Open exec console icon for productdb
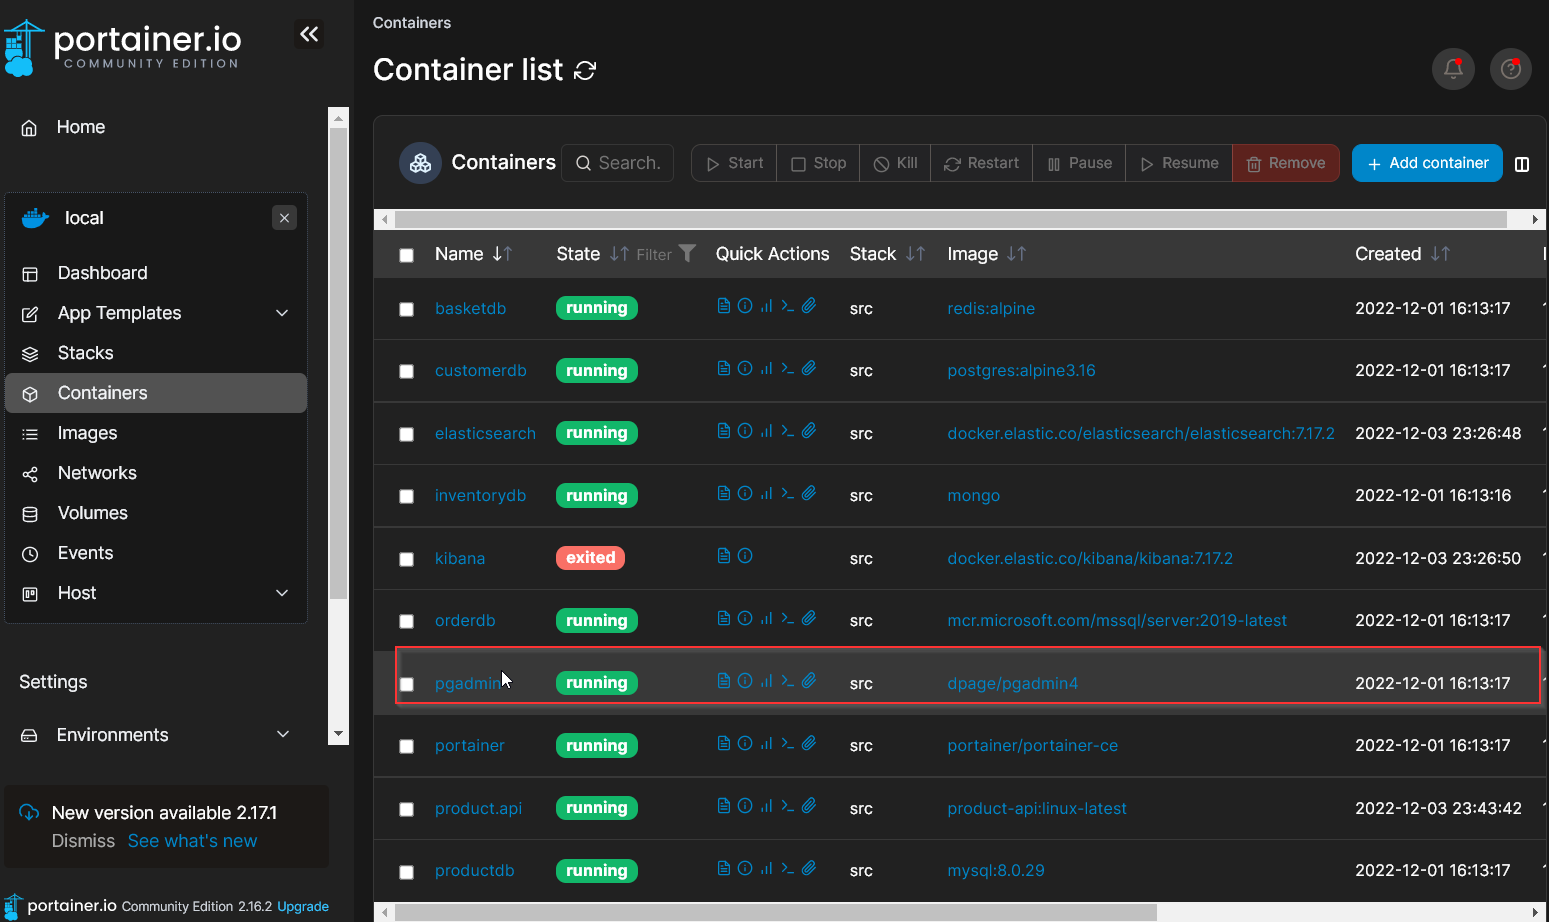The image size is (1549, 922). coord(787,868)
